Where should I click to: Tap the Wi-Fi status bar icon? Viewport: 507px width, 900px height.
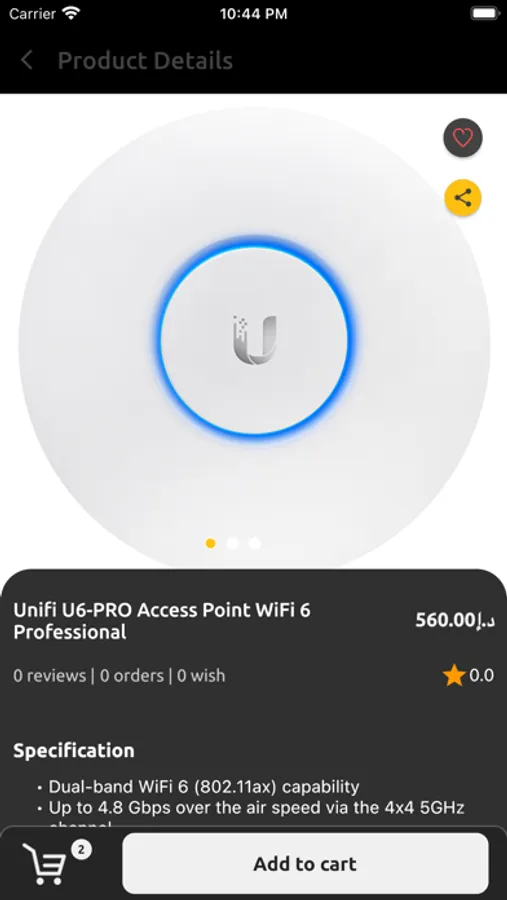pos(71,13)
